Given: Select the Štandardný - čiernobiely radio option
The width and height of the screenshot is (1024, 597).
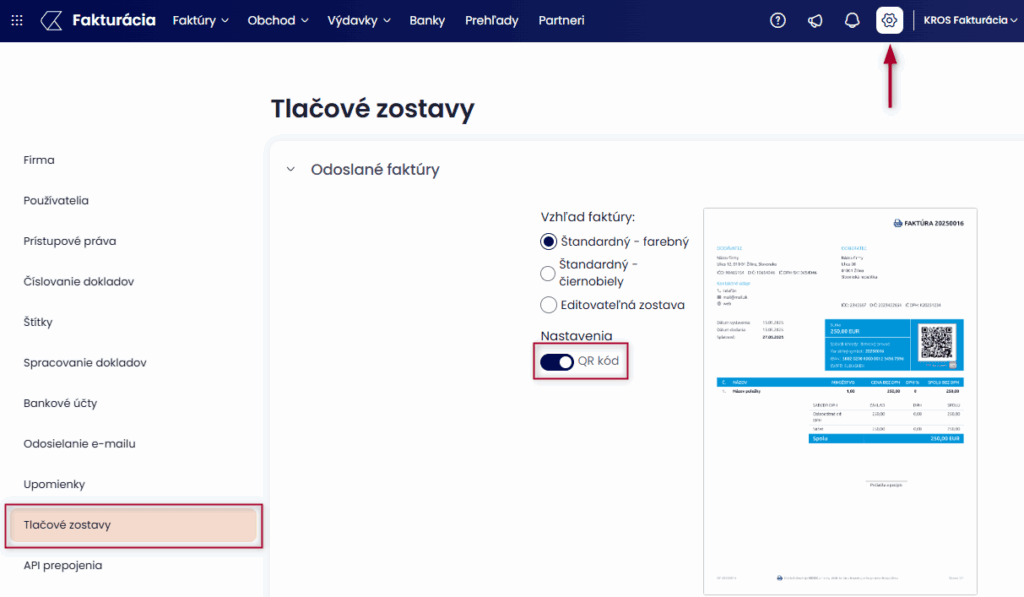Looking at the screenshot, I should 548,273.
